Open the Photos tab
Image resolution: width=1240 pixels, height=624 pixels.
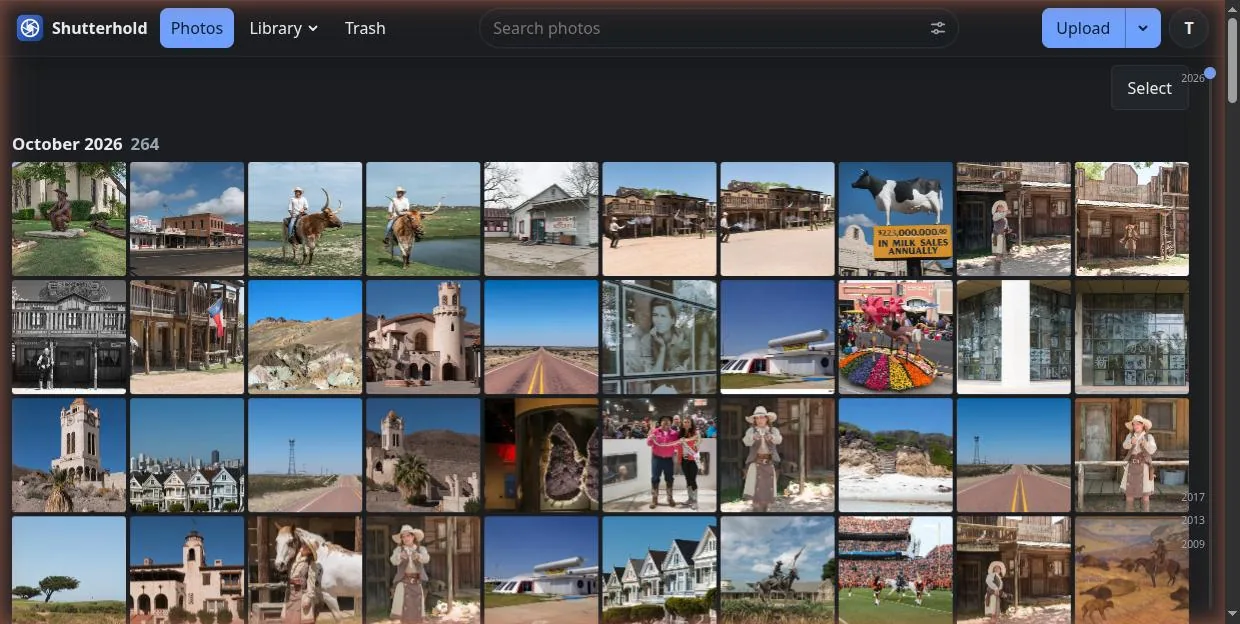coord(197,28)
